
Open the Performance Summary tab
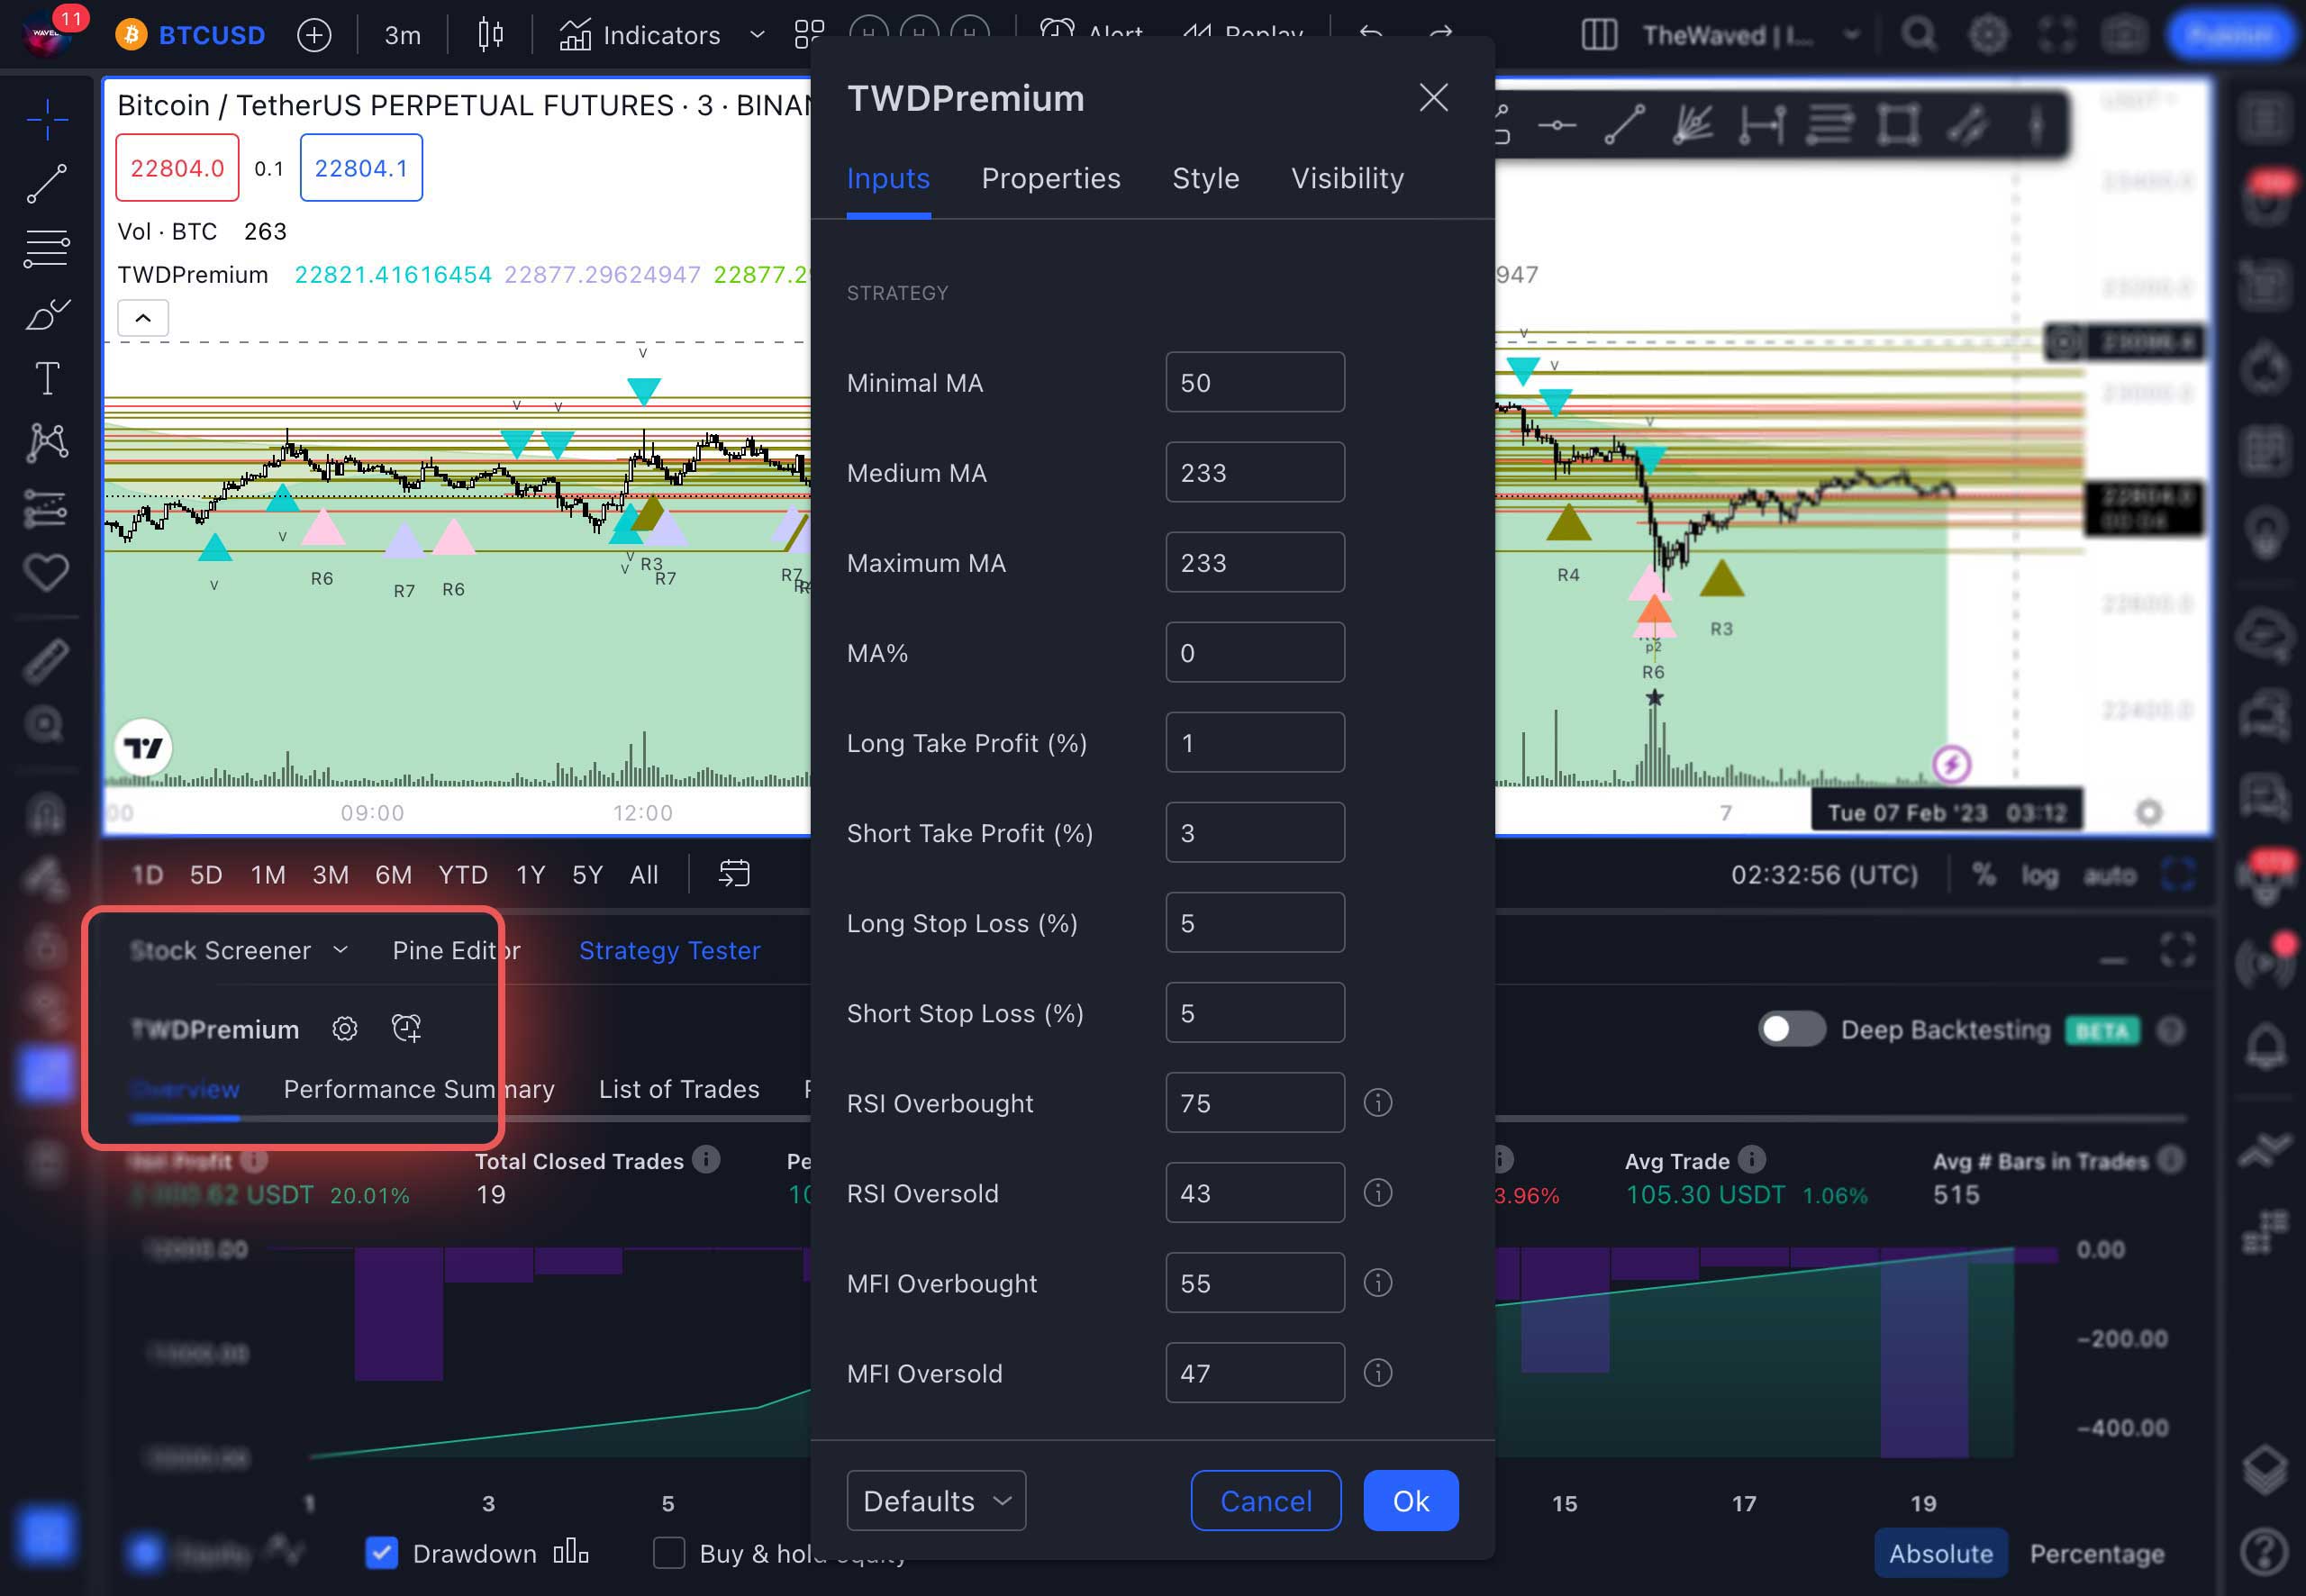pyautogui.click(x=419, y=1089)
